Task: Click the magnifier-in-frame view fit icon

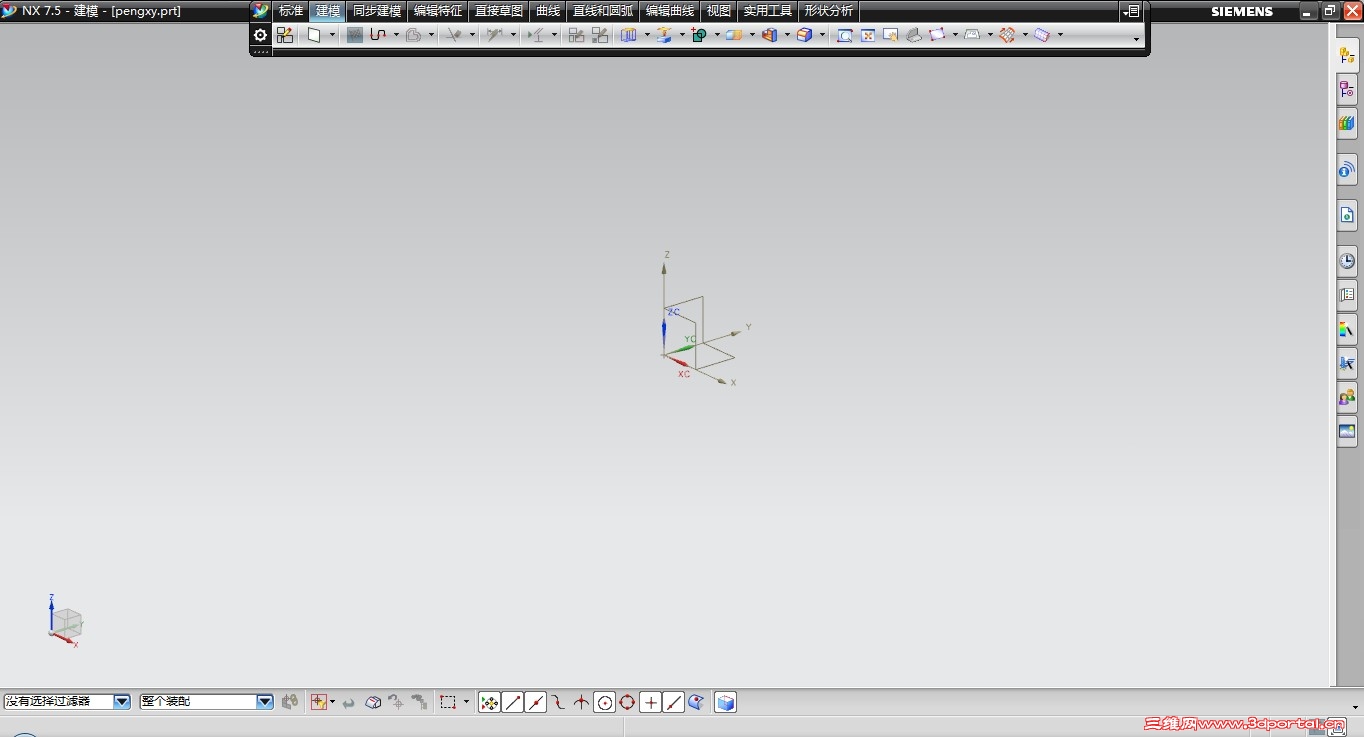Action: click(x=845, y=35)
